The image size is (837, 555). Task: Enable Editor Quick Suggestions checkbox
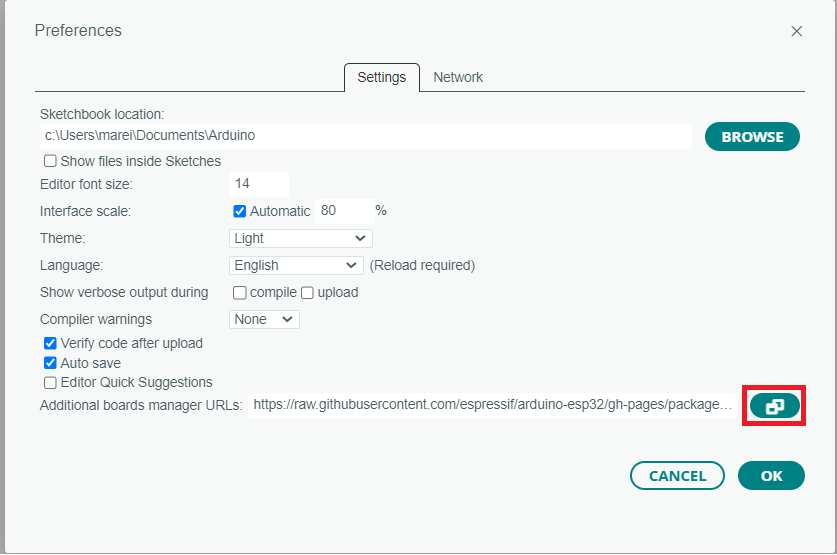[x=50, y=383]
